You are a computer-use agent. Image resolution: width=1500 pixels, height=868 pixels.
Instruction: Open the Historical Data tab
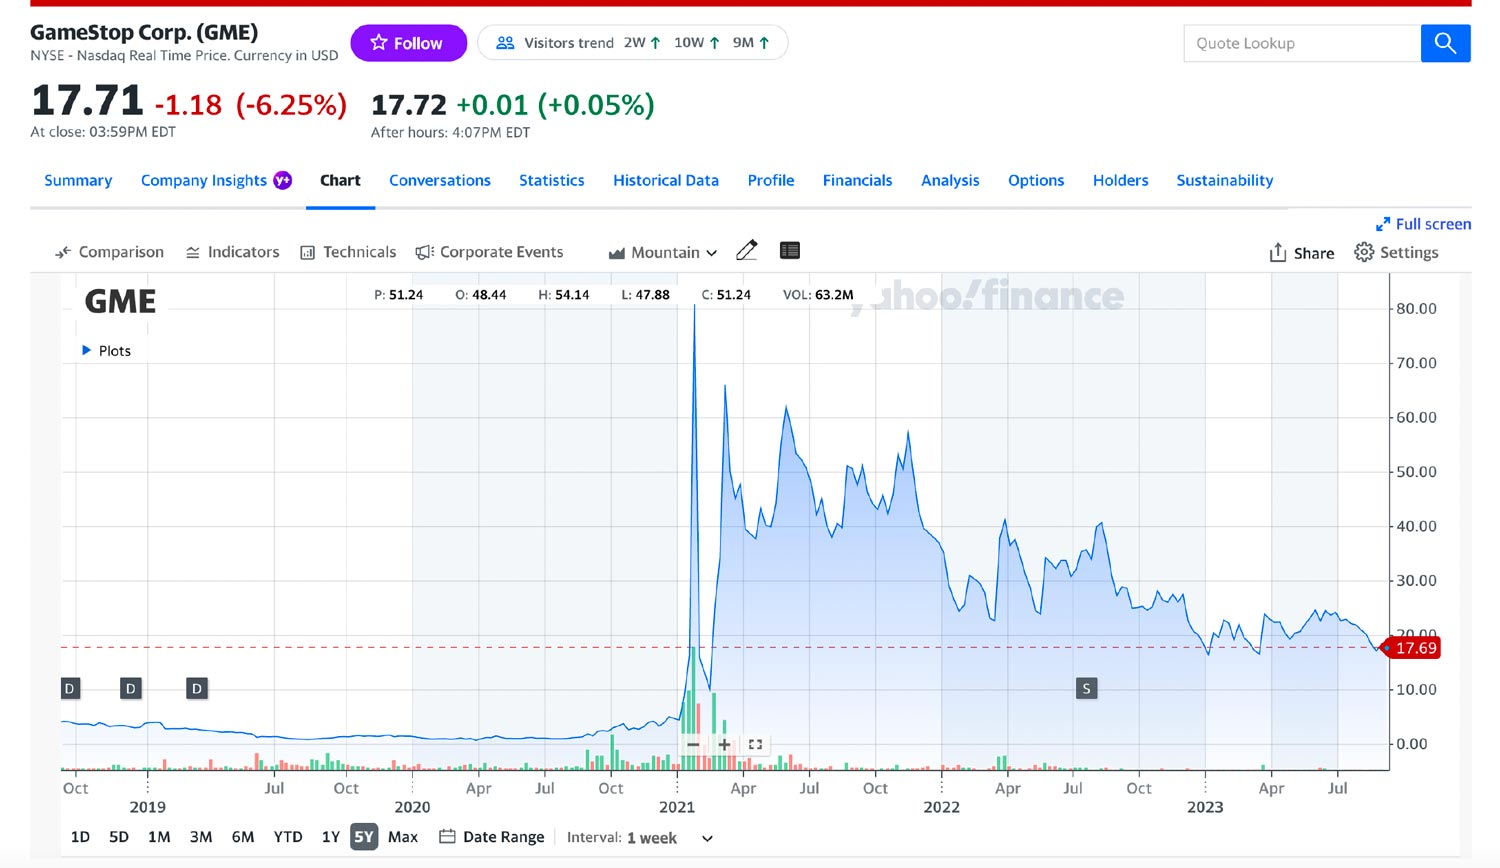[666, 180]
